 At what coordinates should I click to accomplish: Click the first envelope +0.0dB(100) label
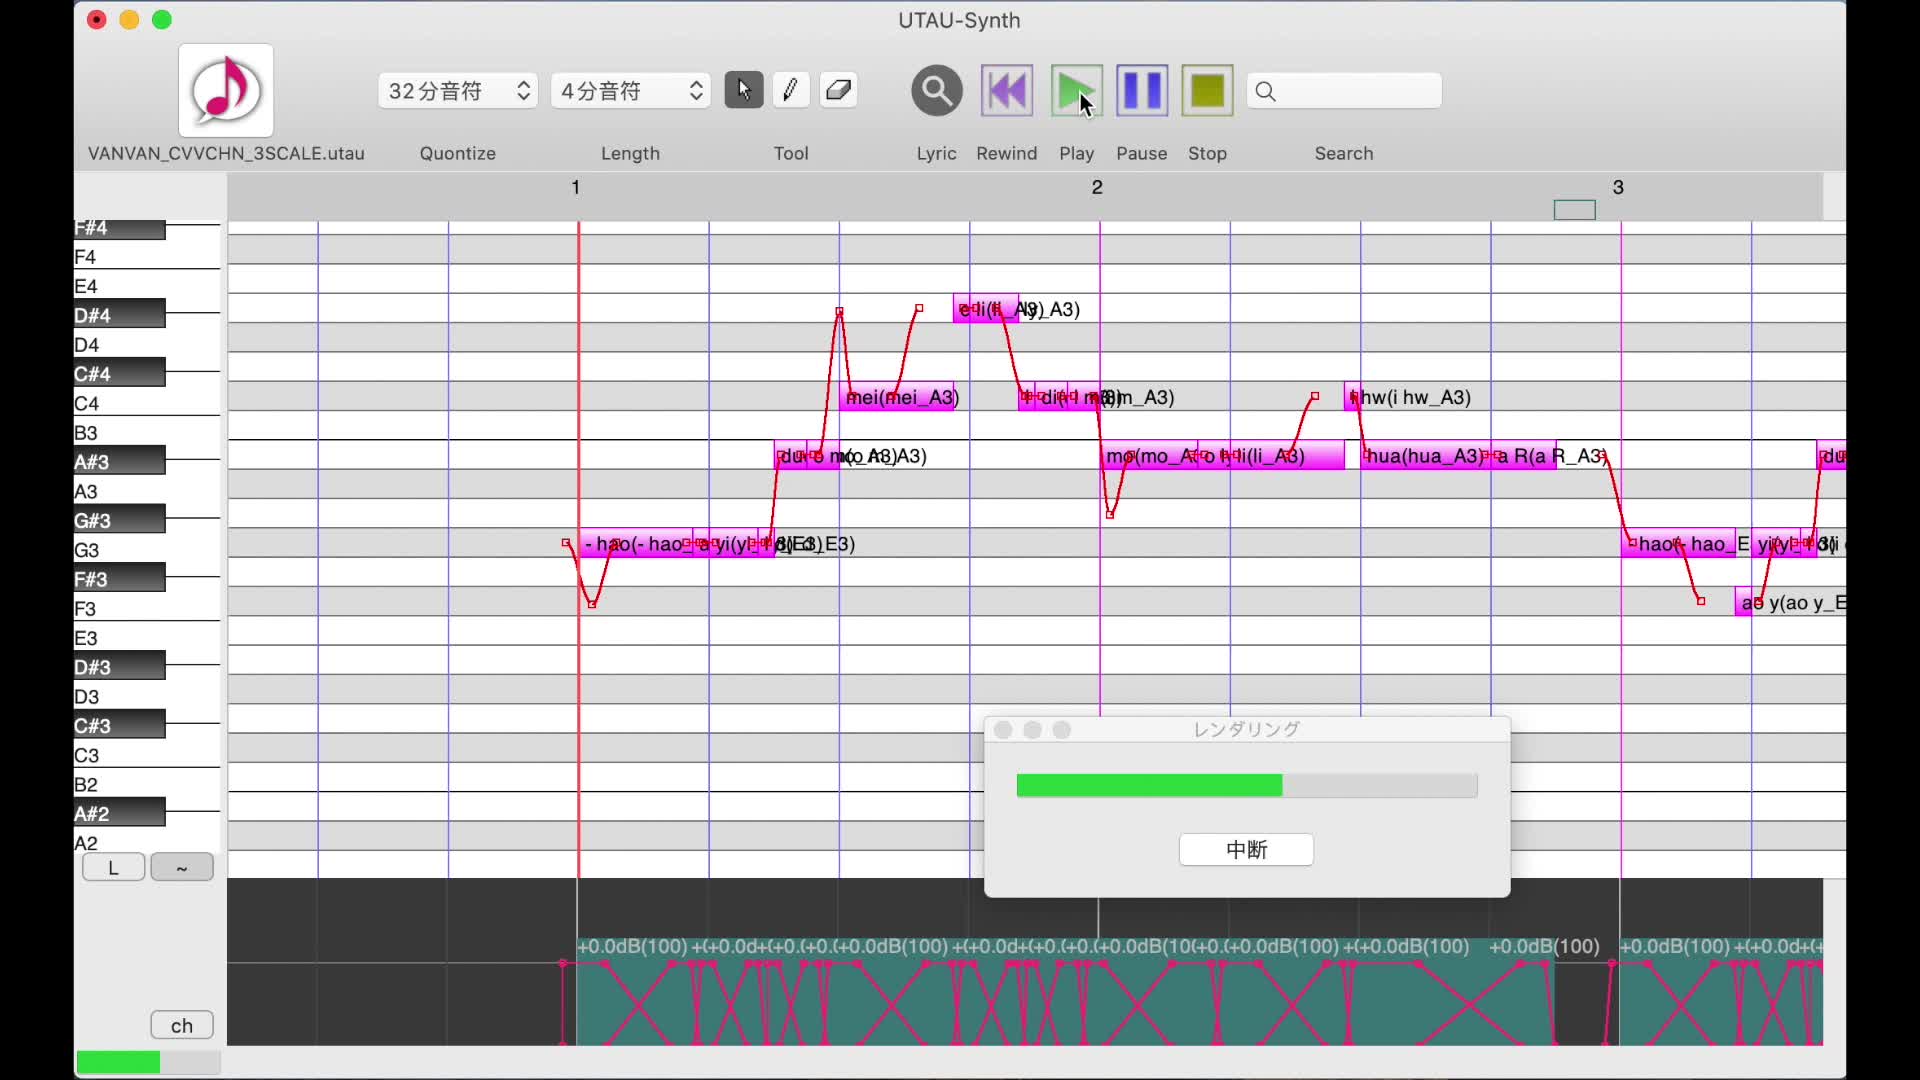632,946
